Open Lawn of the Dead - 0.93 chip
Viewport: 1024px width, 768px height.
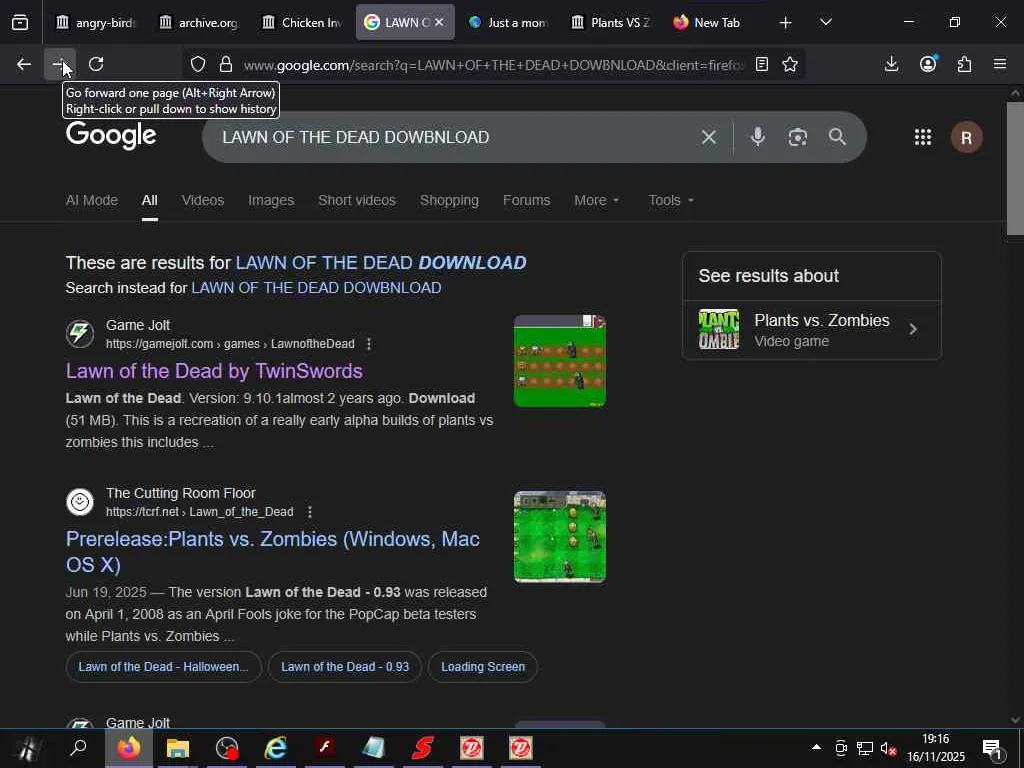[345, 667]
